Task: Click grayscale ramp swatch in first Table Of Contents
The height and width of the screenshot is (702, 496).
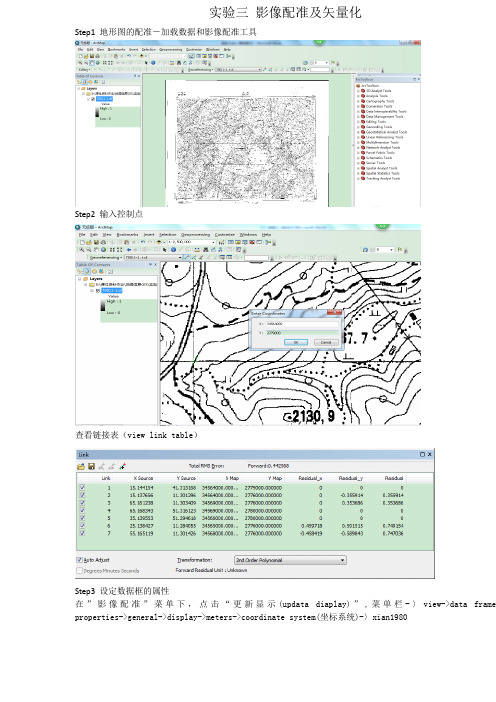Action: coord(97,114)
